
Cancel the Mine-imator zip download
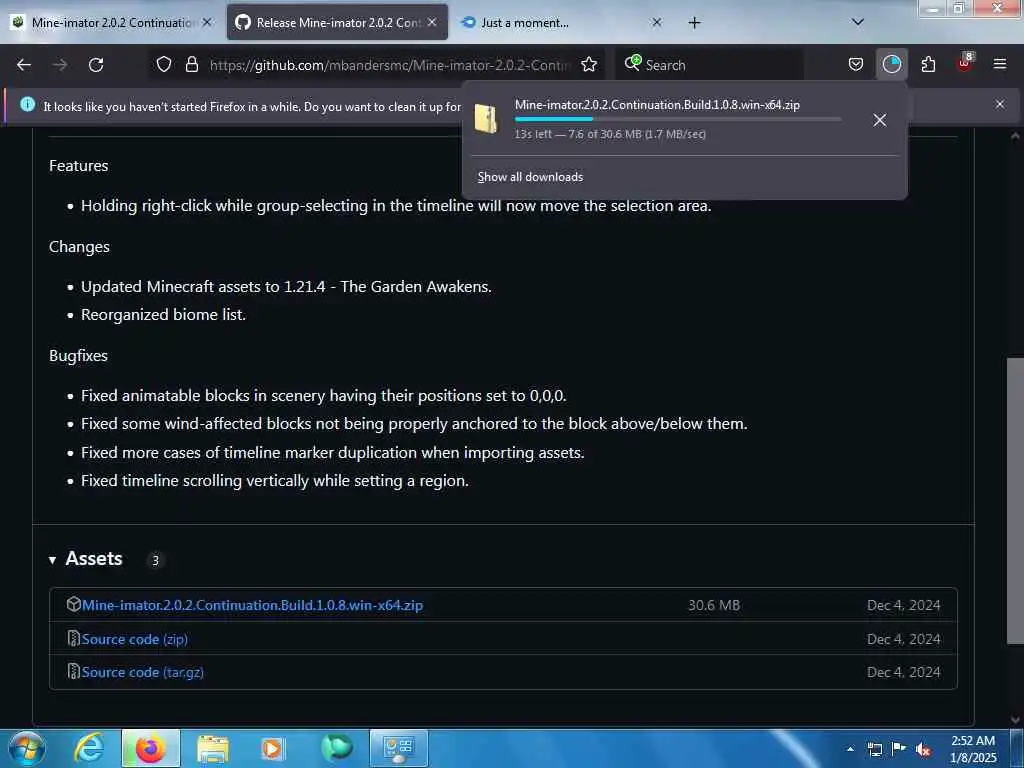point(880,120)
